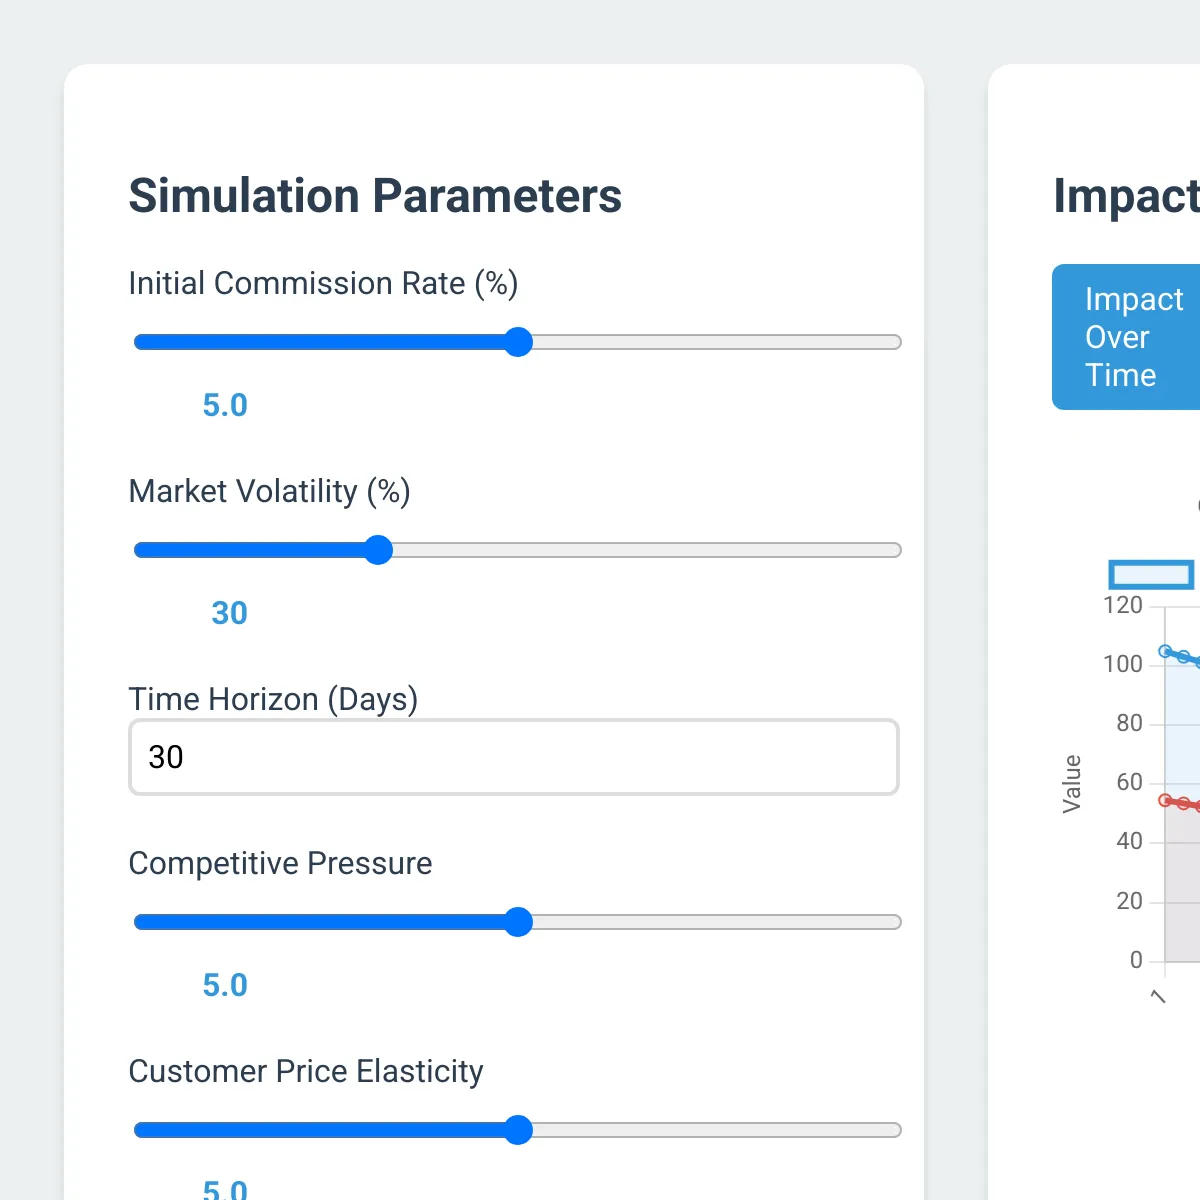Click the legend swatch above the chart

pos(1151,575)
